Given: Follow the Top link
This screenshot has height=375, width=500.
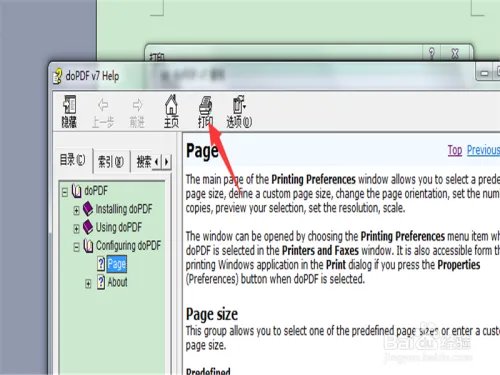Looking at the screenshot, I should point(455,150).
